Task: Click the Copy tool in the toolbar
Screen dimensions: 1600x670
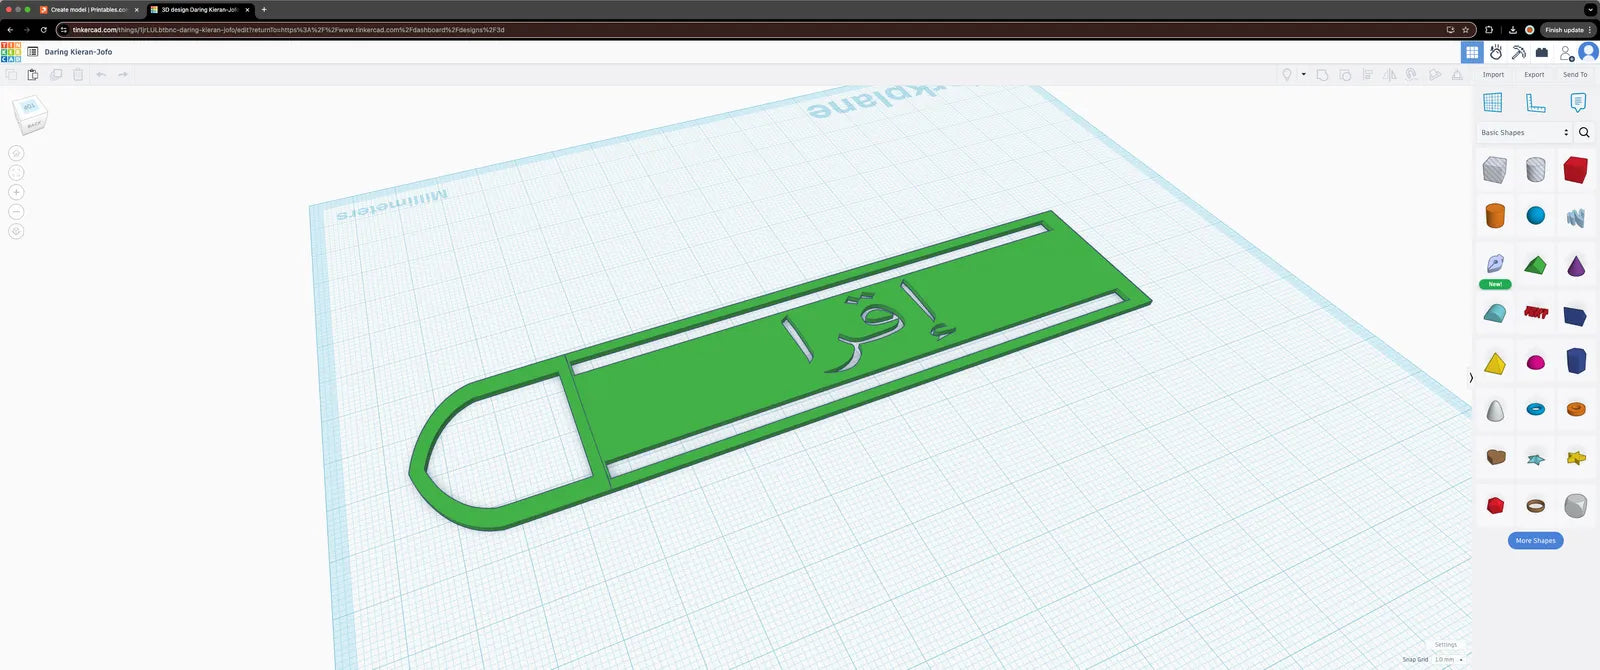Action: click(11, 75)
